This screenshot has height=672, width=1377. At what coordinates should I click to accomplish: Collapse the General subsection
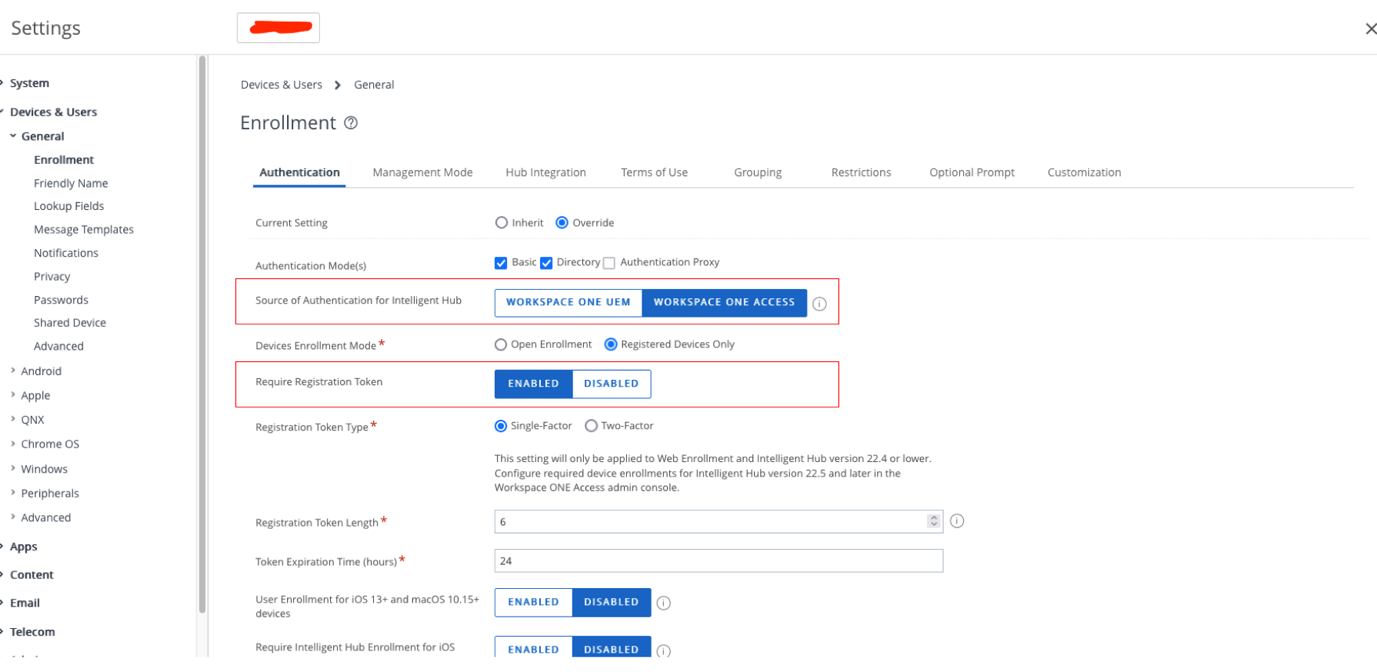pyautogui.click(x=13, y=136)
